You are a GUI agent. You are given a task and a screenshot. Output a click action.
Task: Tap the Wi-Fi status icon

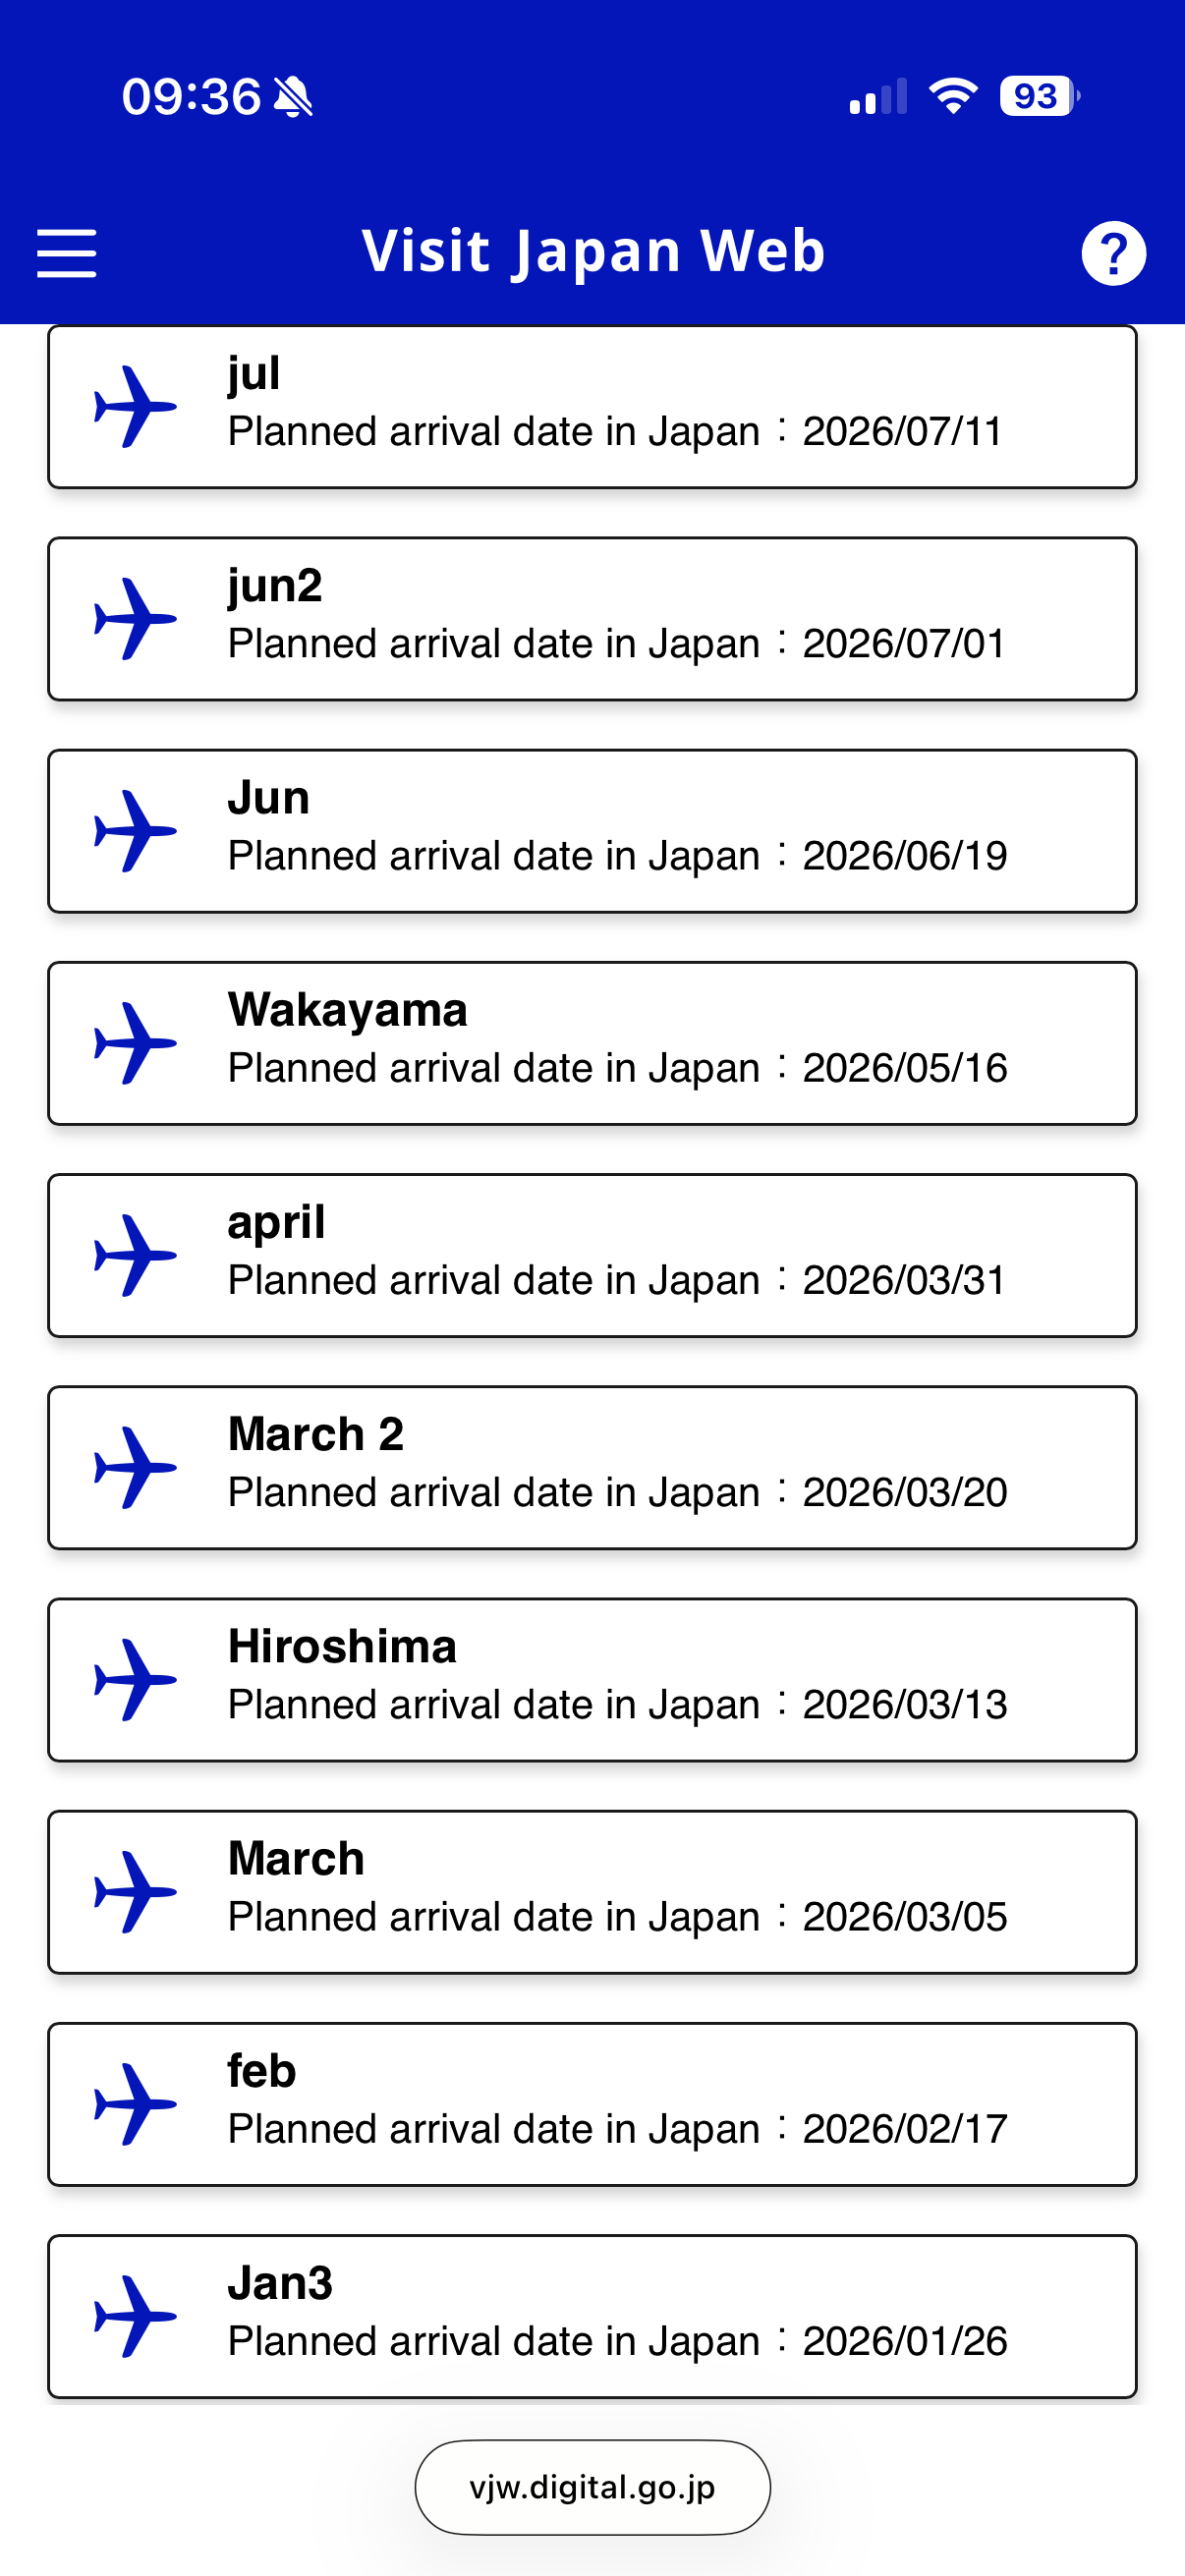(953, 96)
